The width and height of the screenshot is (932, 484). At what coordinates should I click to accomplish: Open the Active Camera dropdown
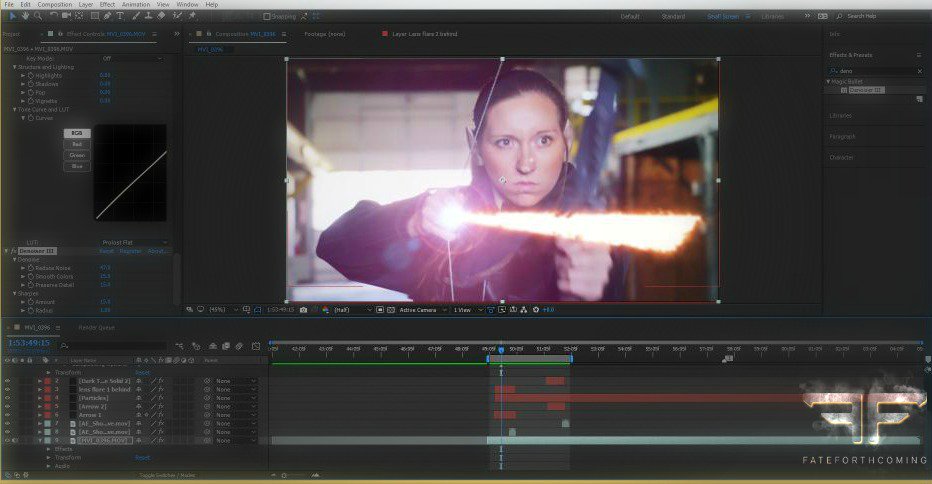click(423, 310)
